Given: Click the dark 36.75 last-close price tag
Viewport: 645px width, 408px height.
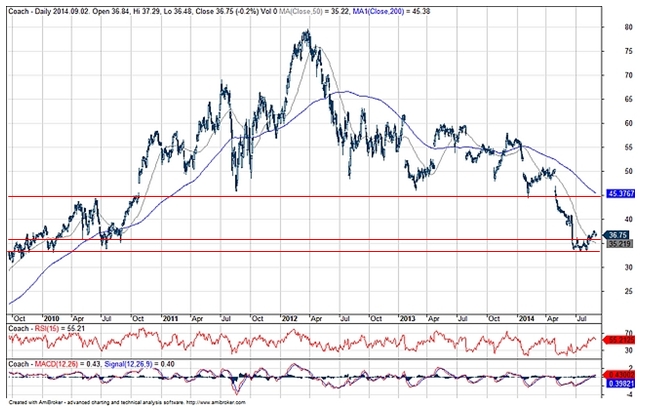Looking at the screenshot, I should click(618, 235).
